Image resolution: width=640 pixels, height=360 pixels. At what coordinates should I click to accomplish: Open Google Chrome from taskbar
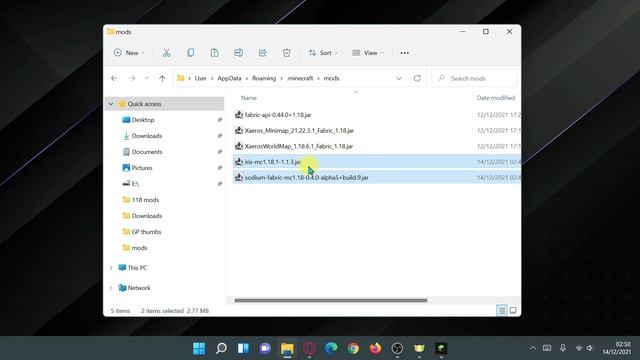point(353,348)
